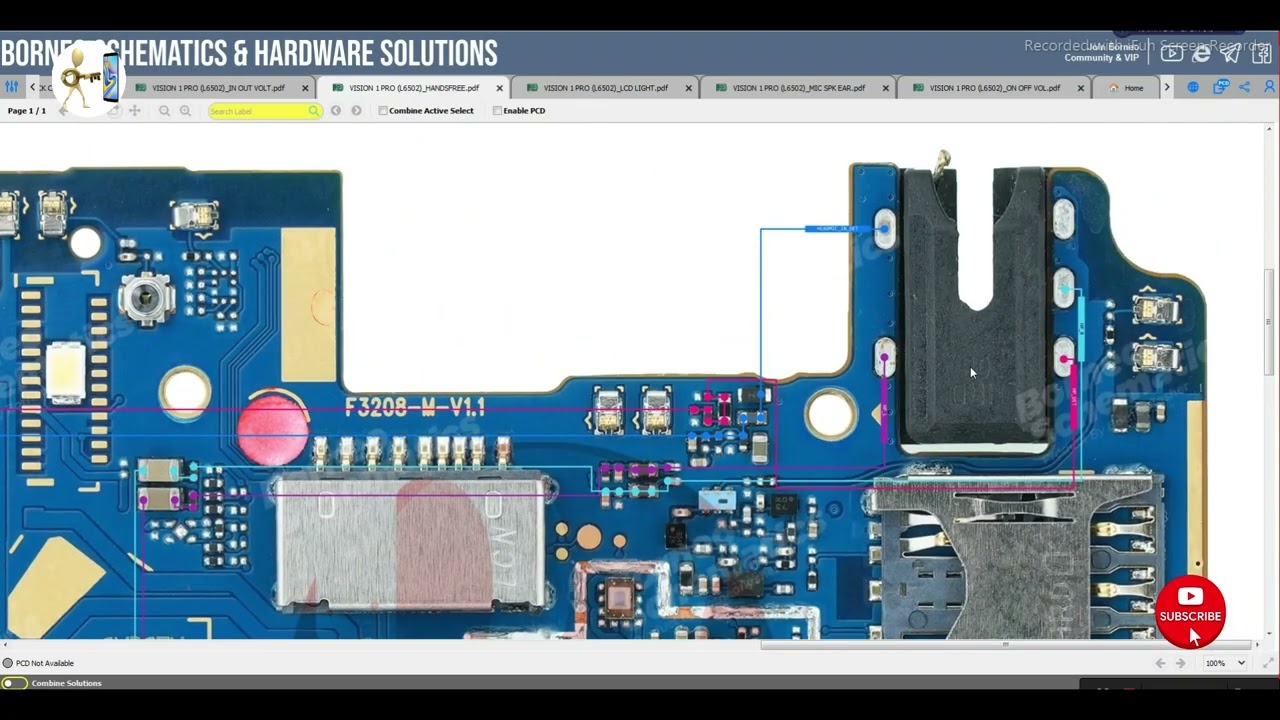
Task: Go to previous search result arrow
Action: (336, 111)
